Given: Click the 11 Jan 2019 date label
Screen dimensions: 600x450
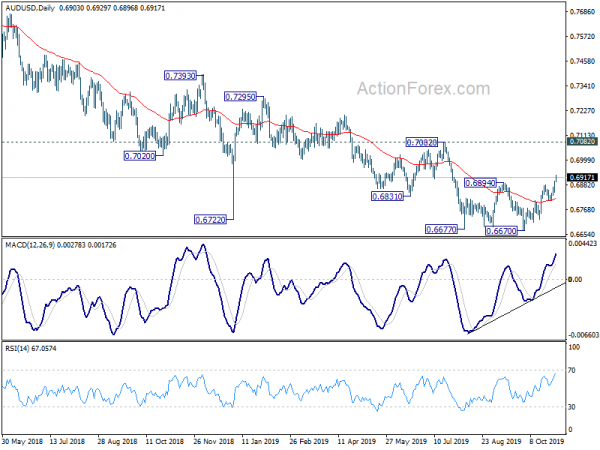Looking at the screenshot, I should (x=261, y=442).
